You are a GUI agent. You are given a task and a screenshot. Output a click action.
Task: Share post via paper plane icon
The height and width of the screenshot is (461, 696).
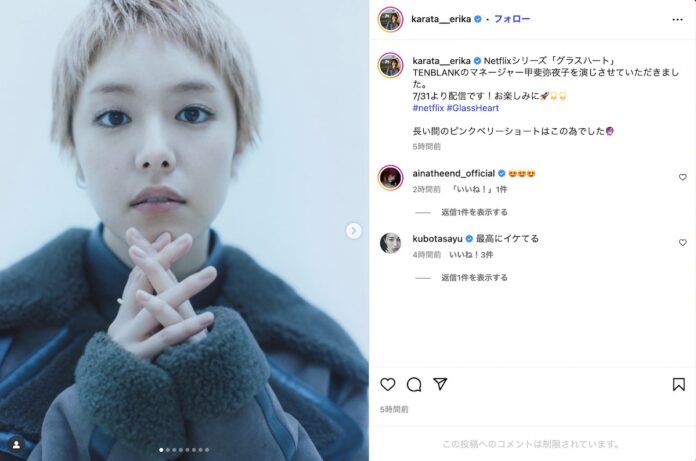[440, 384]
